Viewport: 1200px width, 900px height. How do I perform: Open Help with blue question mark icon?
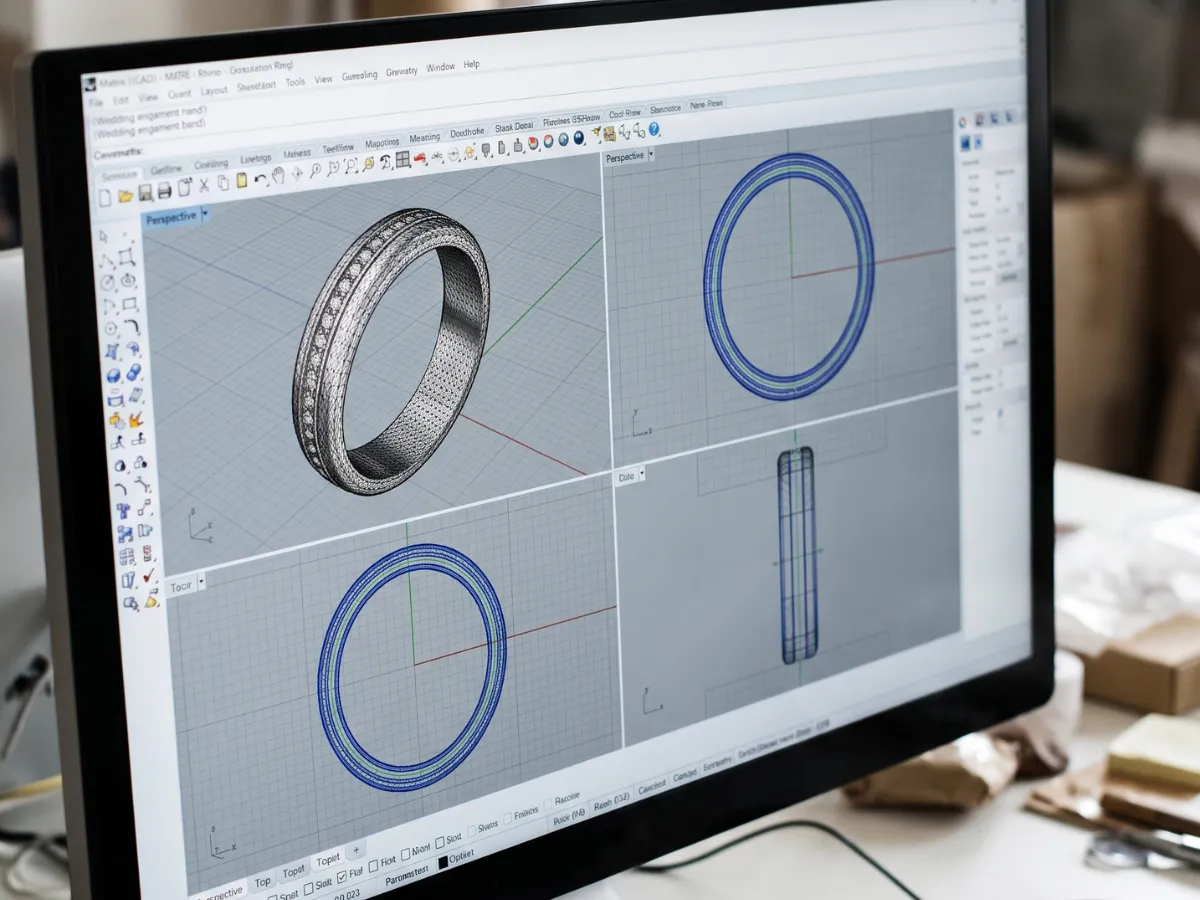pyautogui.click(x=653, y=129)
